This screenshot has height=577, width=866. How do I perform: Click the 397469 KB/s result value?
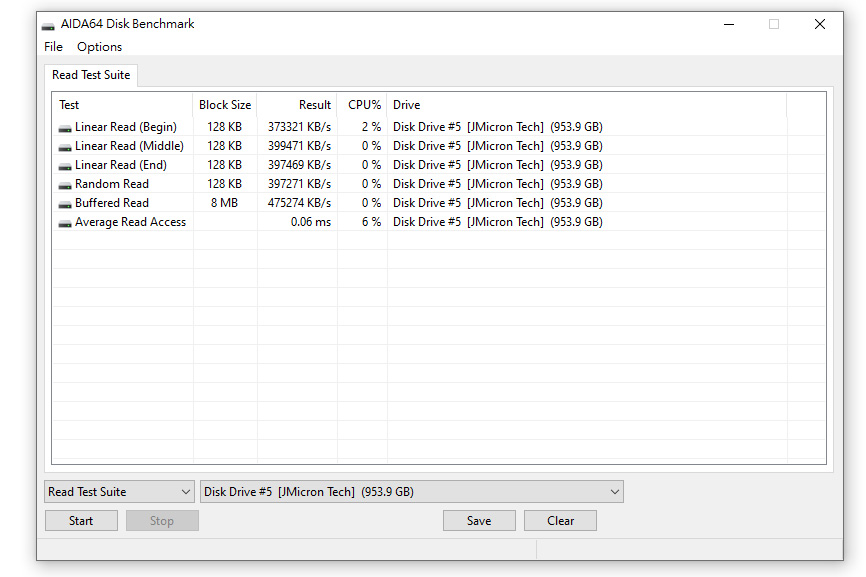(x=299, y=165)
